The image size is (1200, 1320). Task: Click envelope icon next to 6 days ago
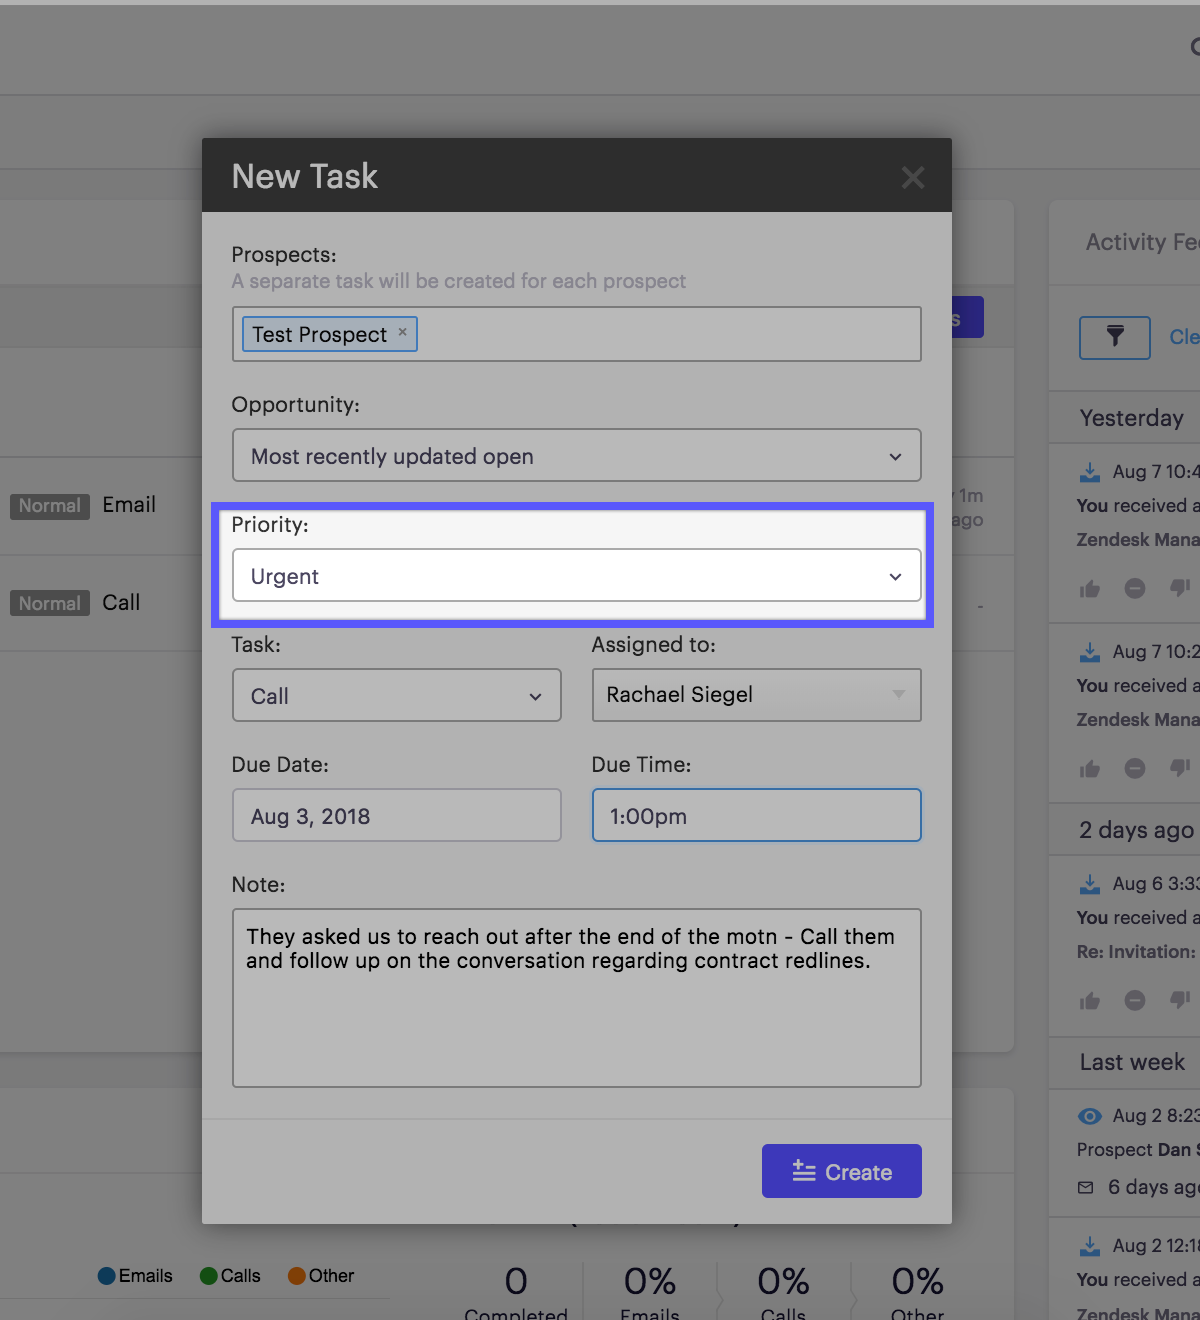coord(1086,1187)
